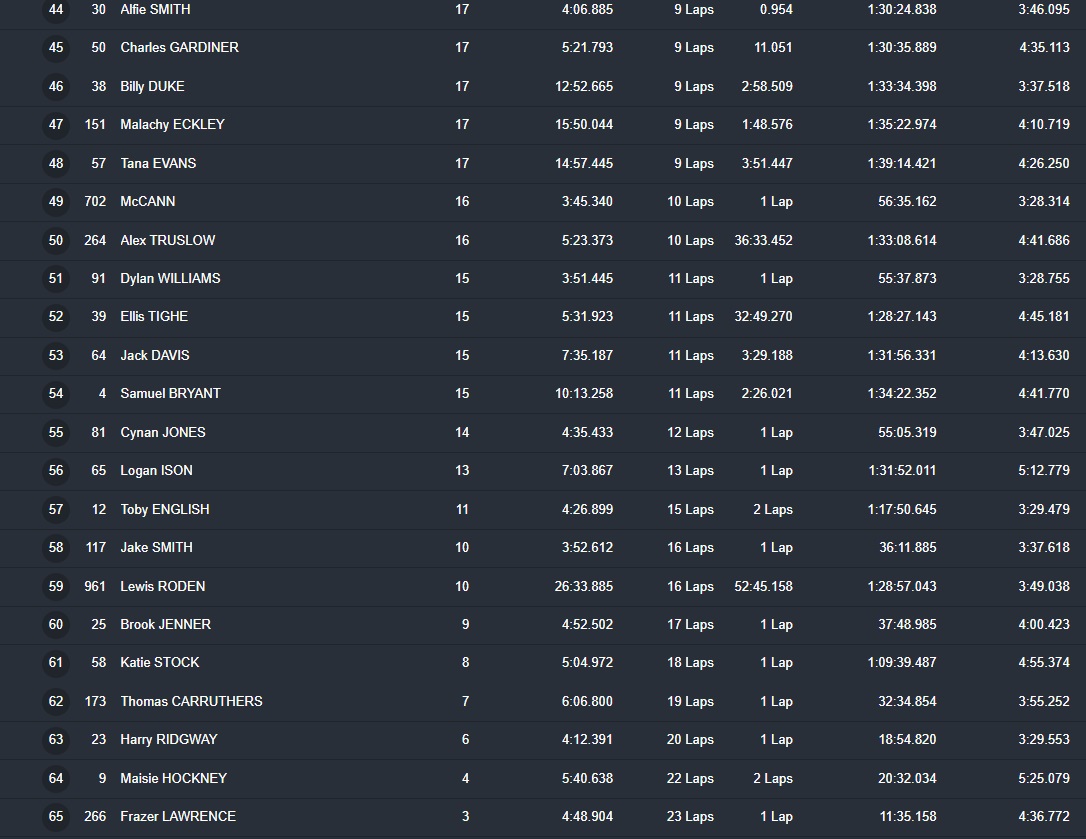Viewport: 1086px width, 839px height.
Task: Select the position 47 badge for Malachy Eckley
Action: 56,124
